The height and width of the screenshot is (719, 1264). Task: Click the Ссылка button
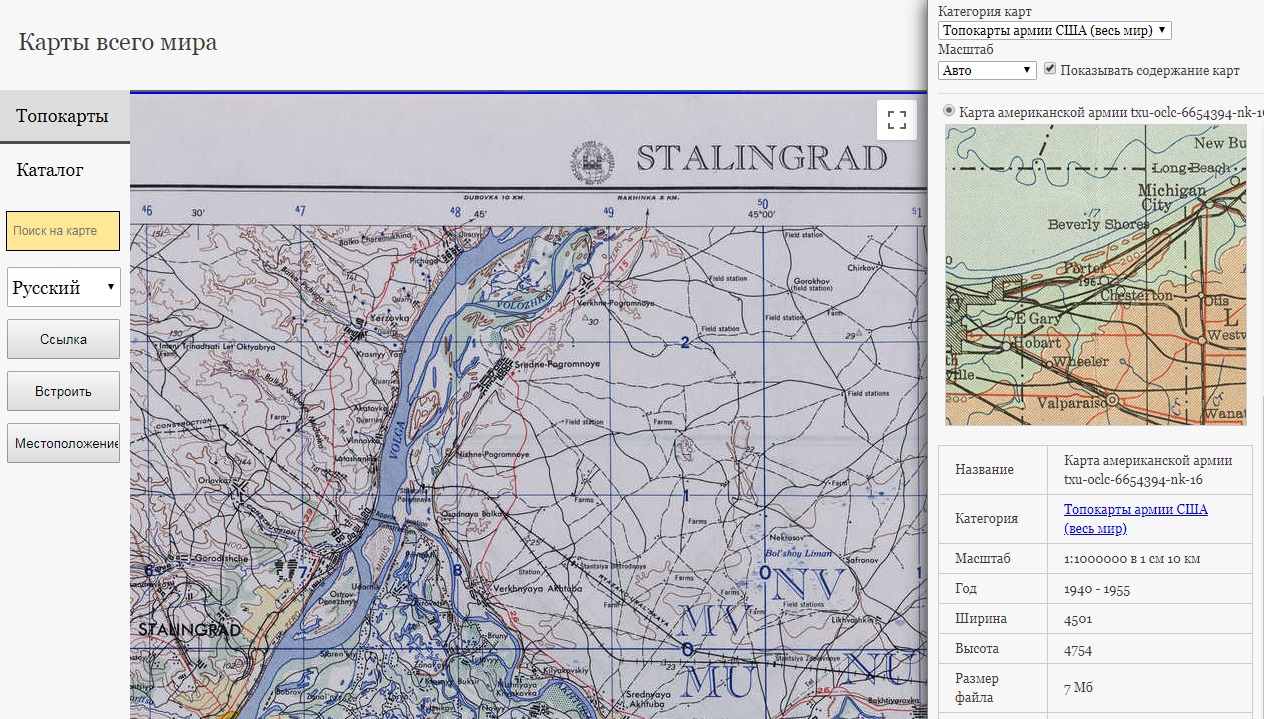pos(63,339)
